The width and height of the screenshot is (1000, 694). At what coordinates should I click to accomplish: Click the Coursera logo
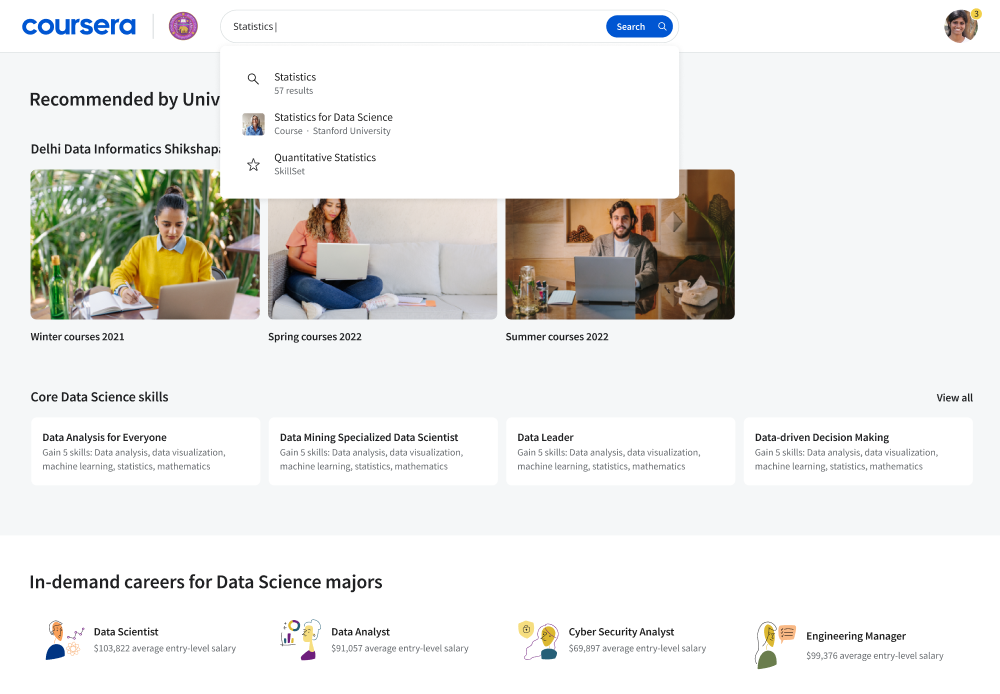coord(78,26)
